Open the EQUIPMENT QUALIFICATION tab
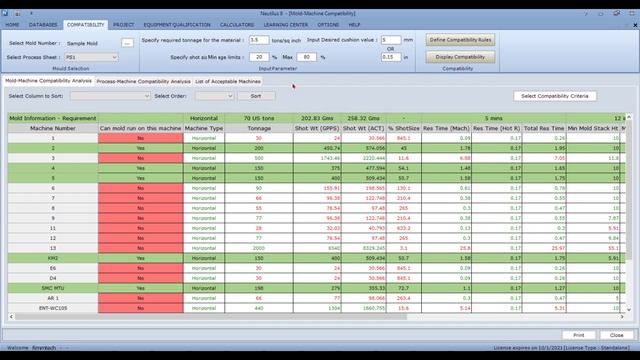 pos(177,25)
